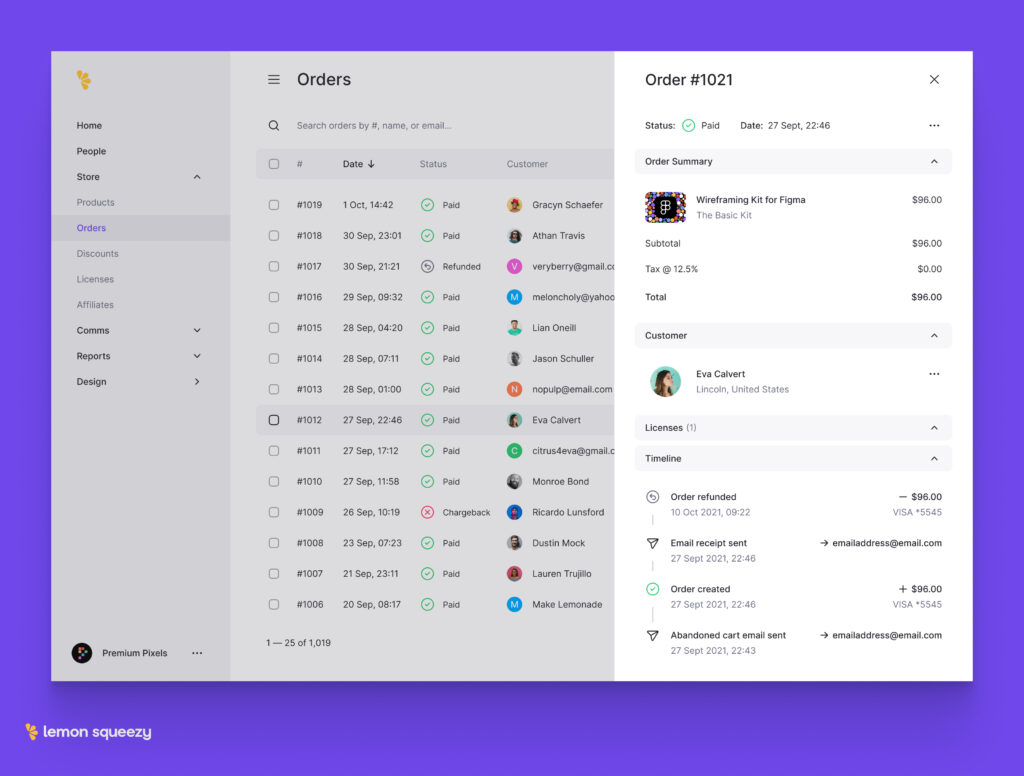Click Wireframing Kit for Figma product name

(x=750, y=200)
